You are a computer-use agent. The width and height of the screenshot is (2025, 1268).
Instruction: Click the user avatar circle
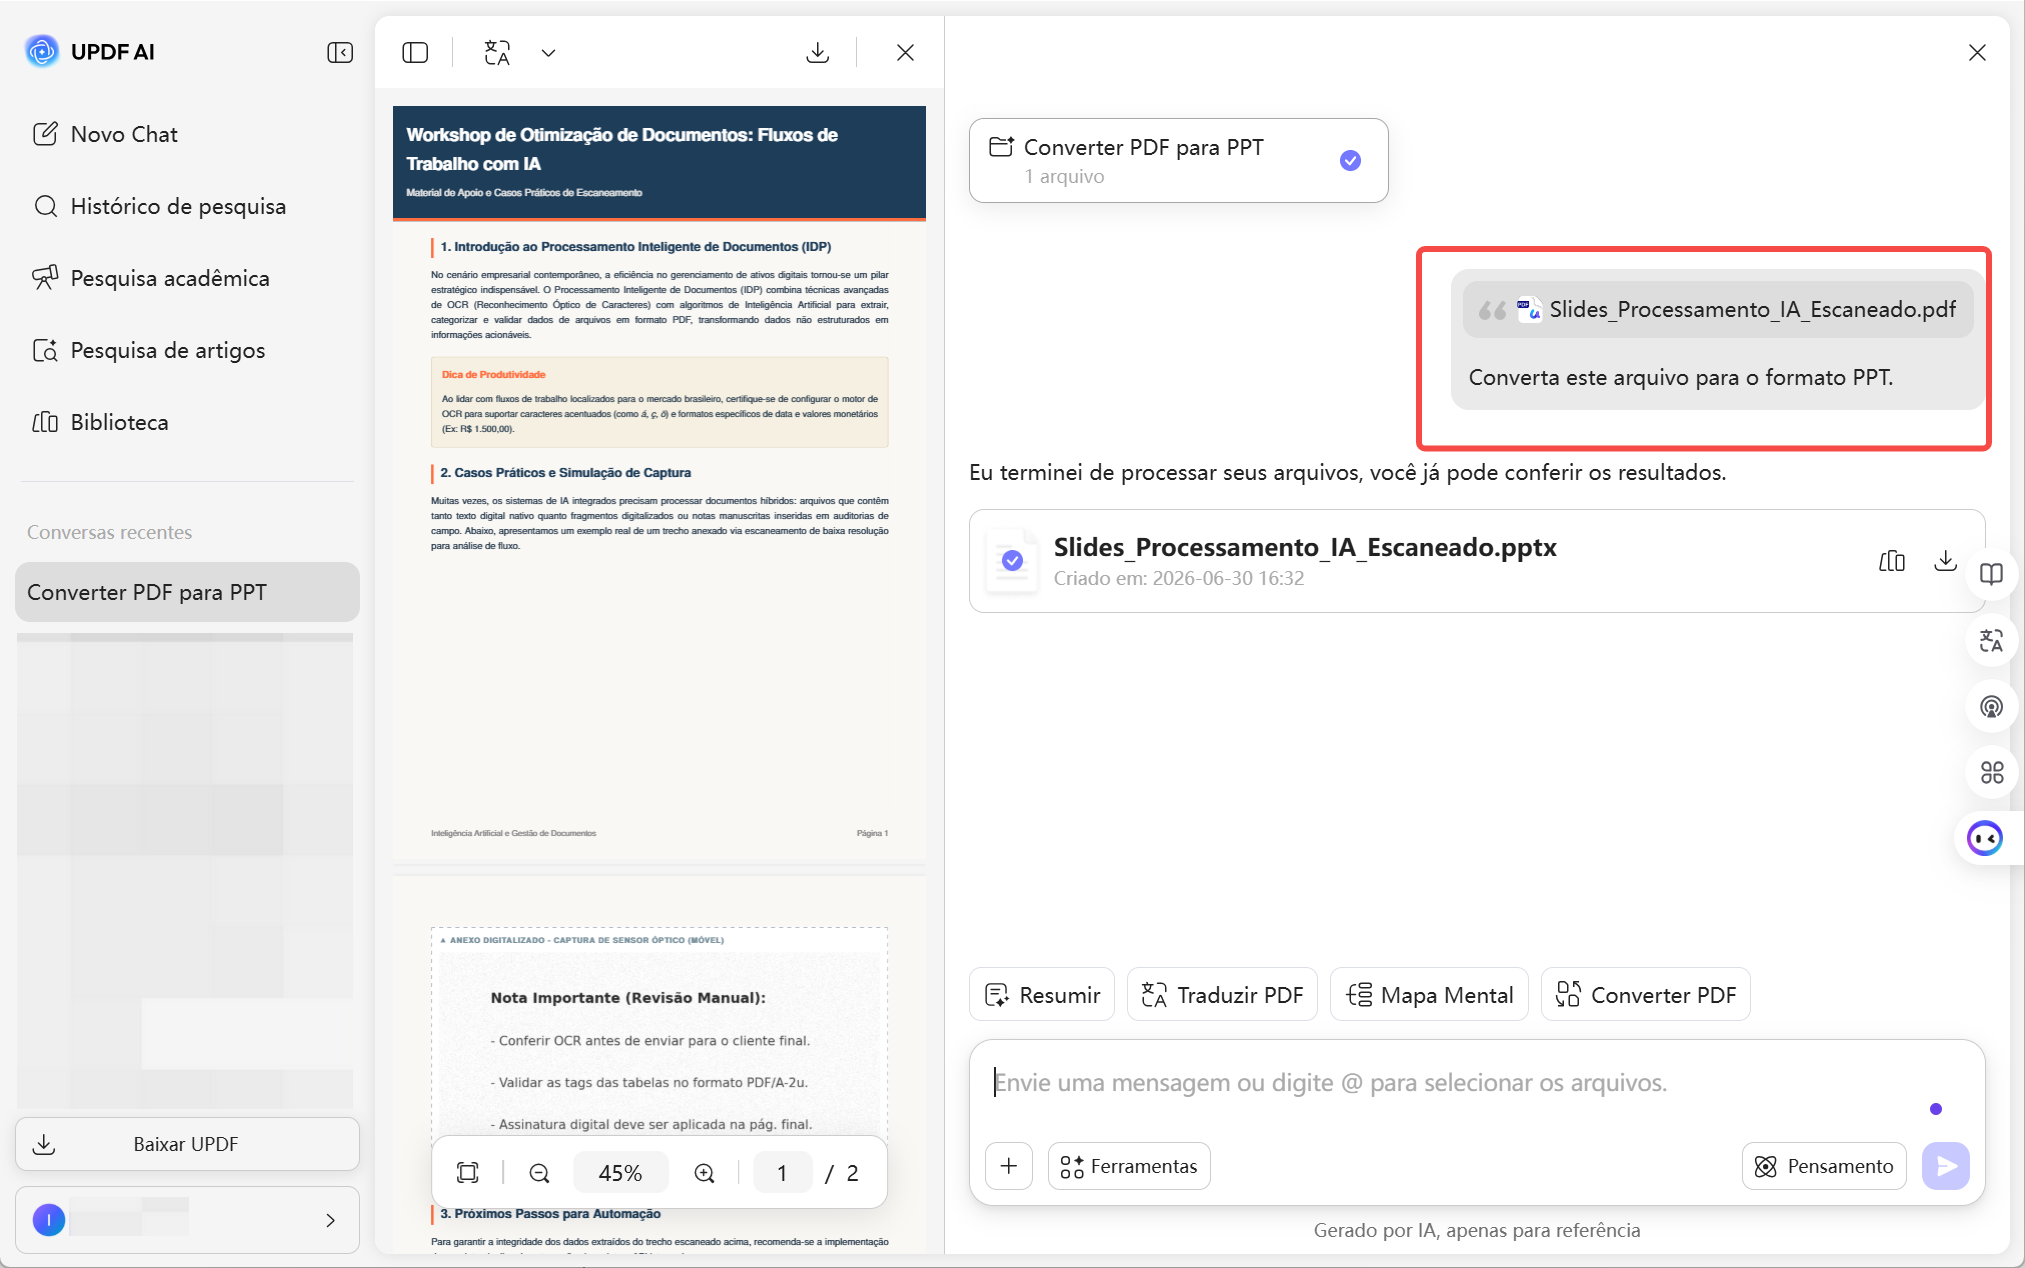pyautogui.click(x=49, y=1220)
